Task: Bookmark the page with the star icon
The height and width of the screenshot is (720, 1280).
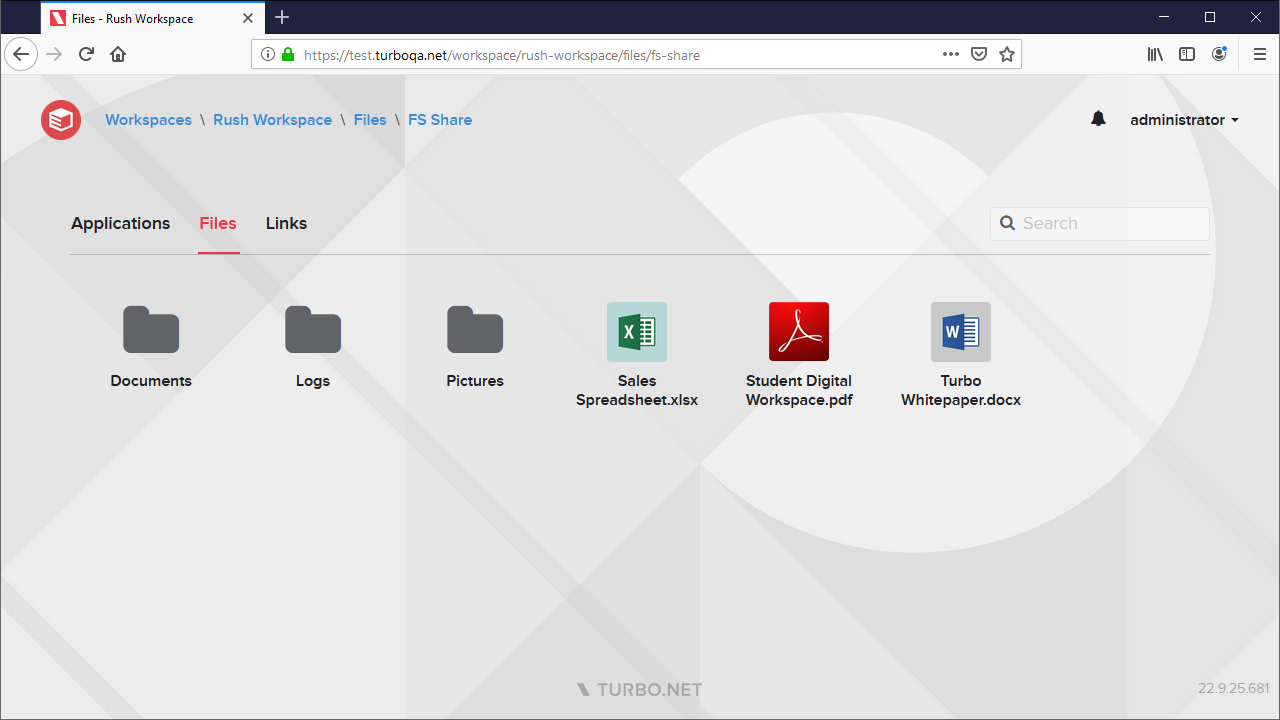Action: [1007, 54]
